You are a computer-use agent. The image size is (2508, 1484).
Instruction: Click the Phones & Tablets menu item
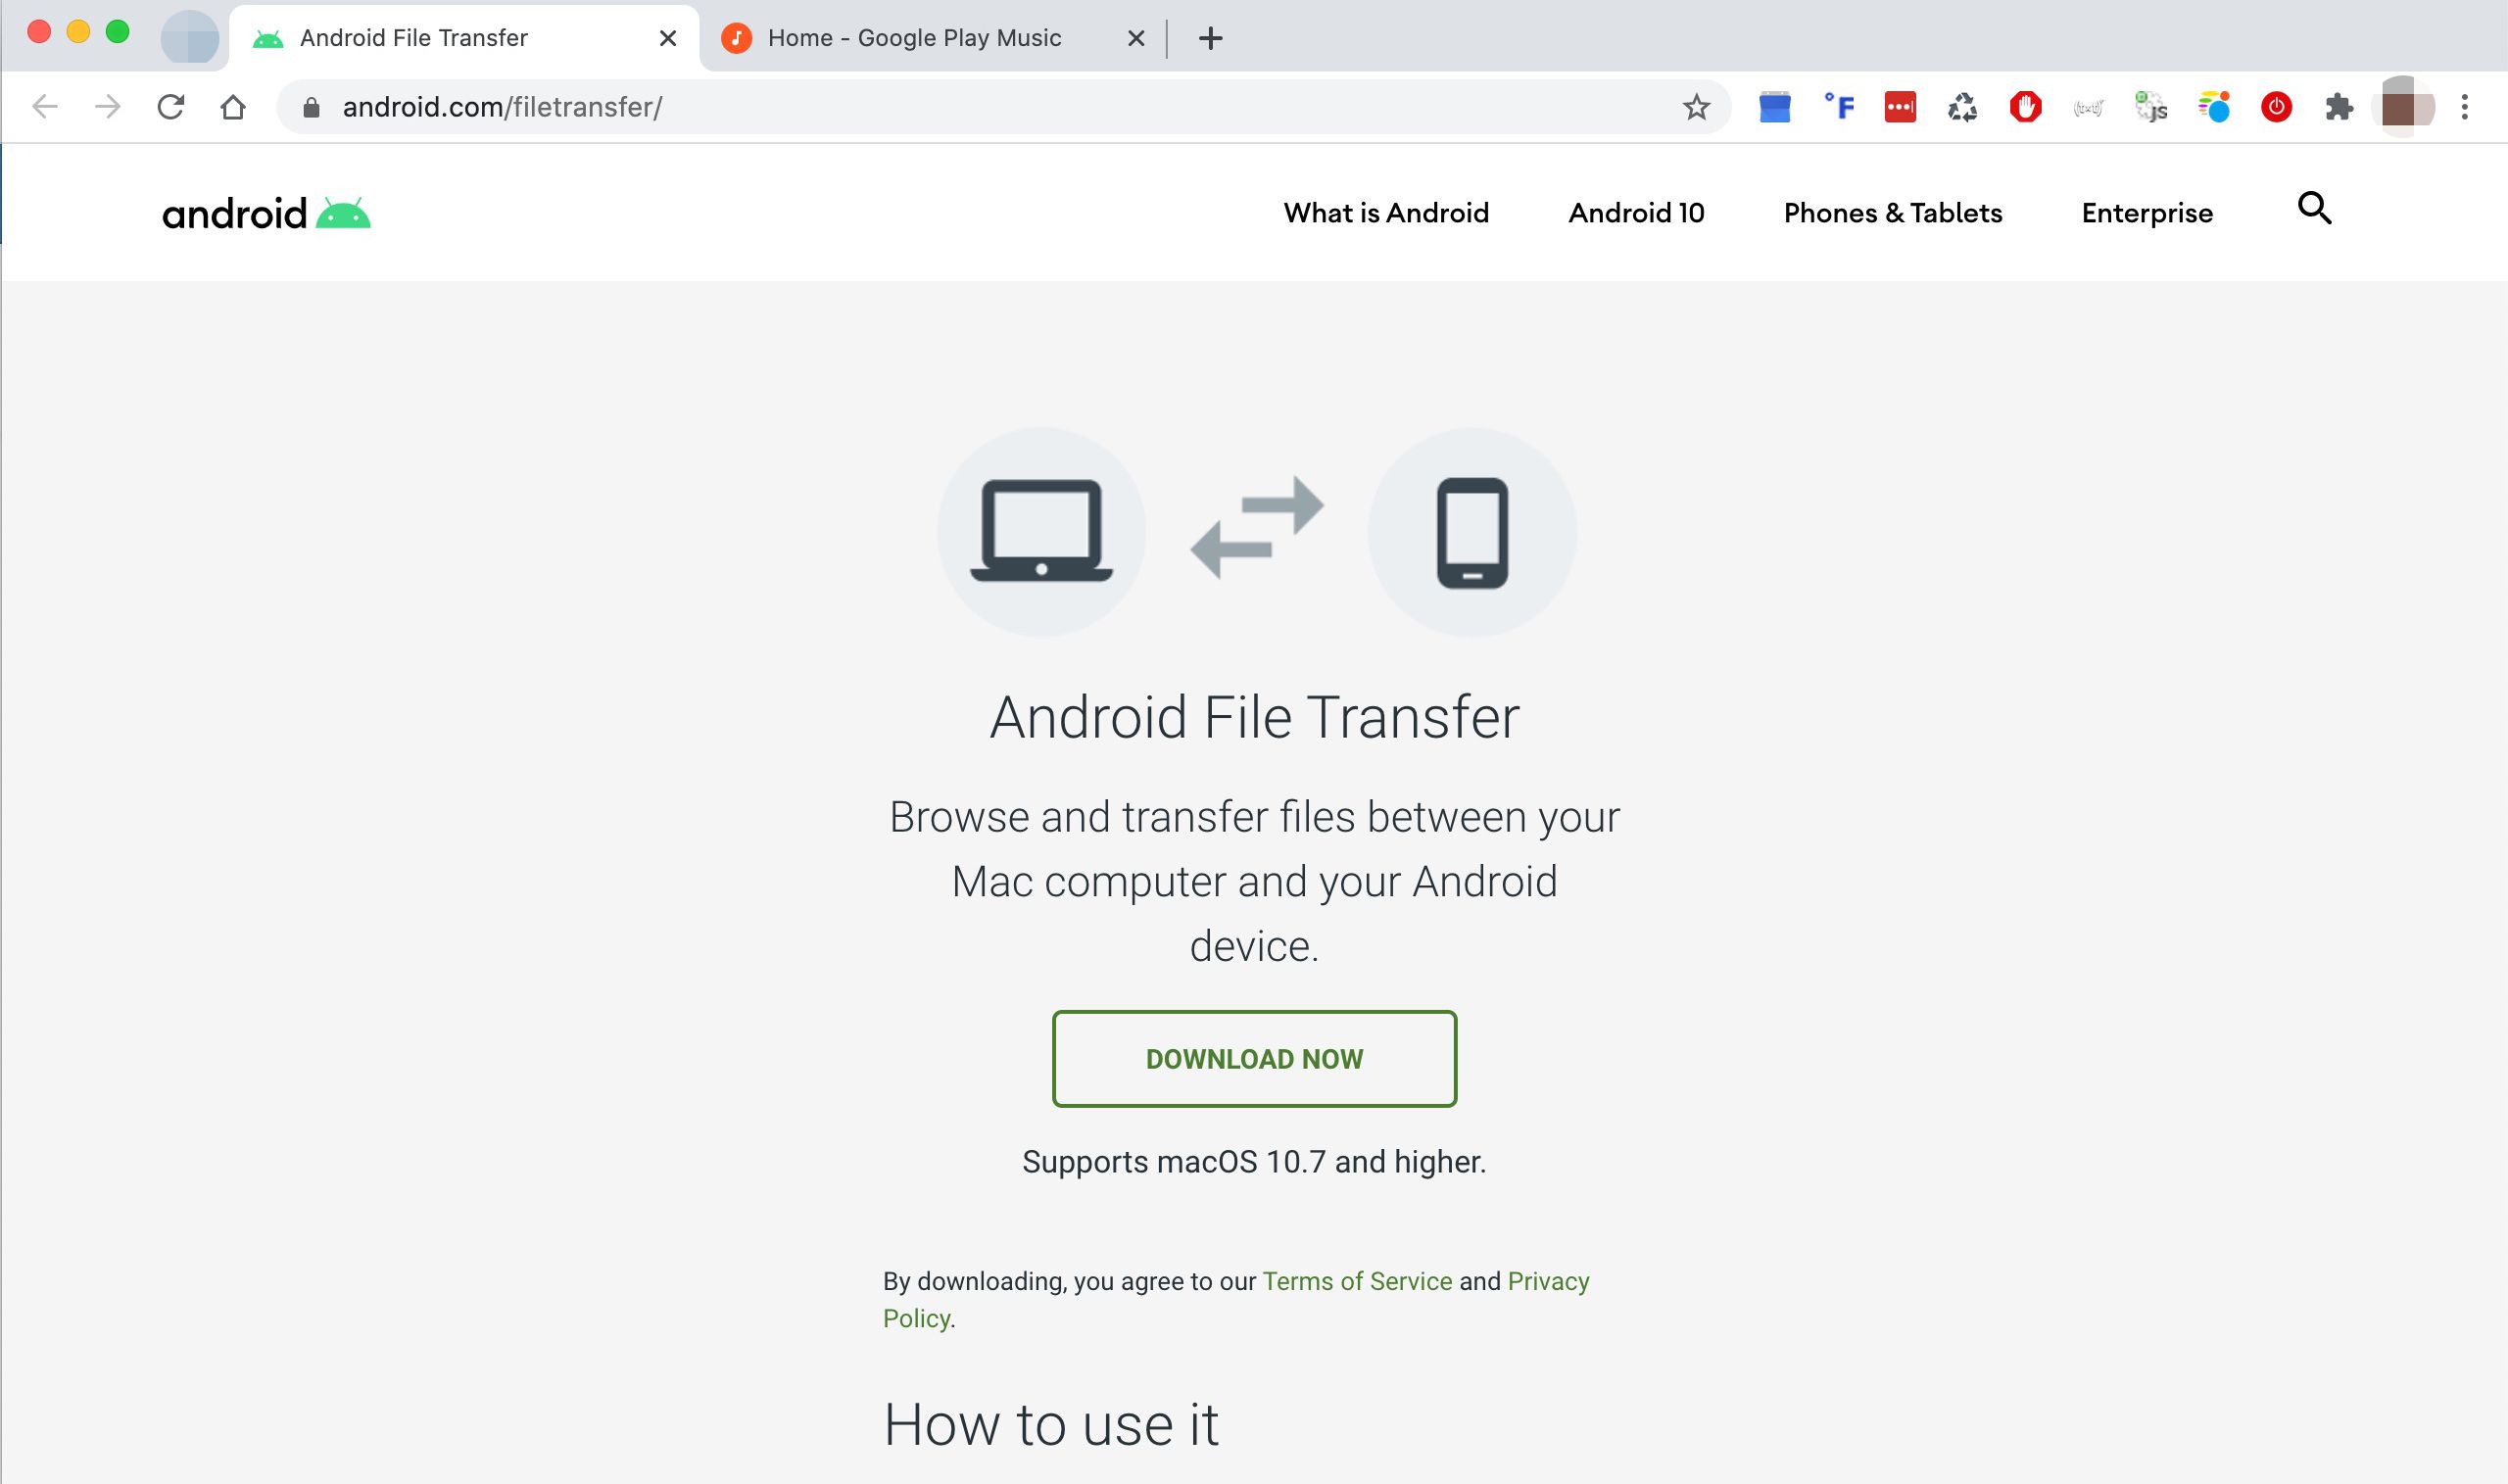(1892, 212)
